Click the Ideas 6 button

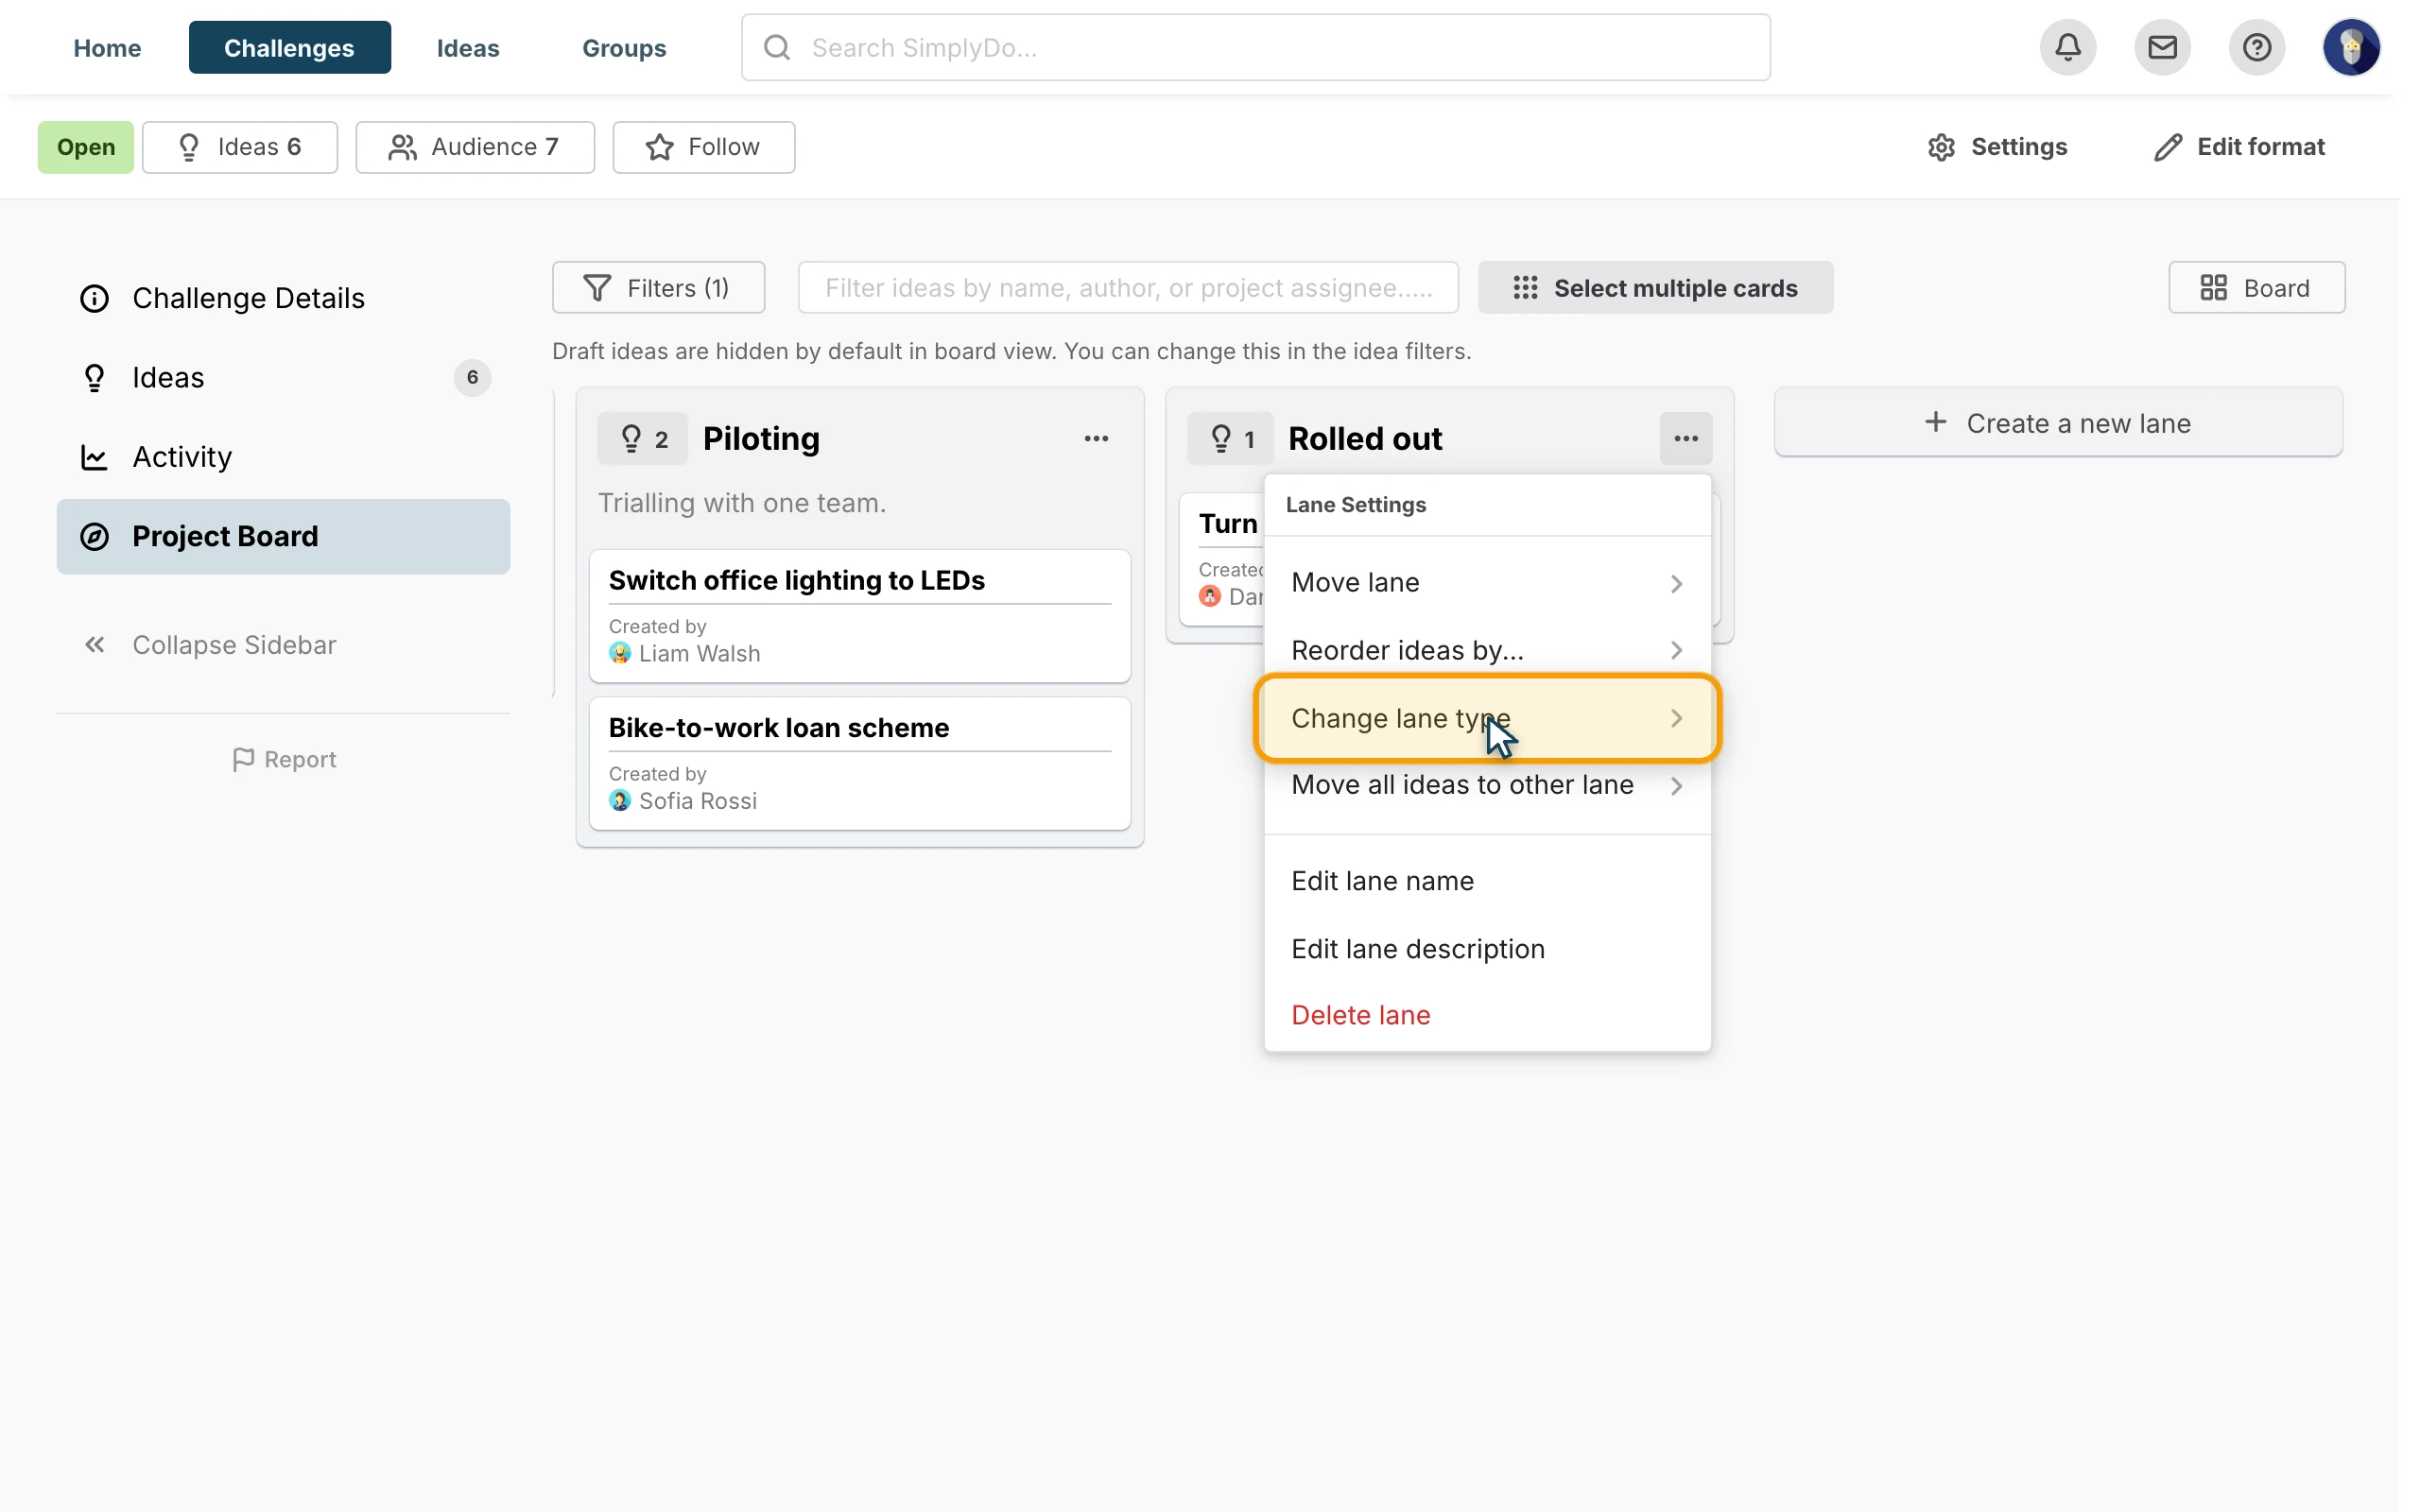click(x=240, y=147)
